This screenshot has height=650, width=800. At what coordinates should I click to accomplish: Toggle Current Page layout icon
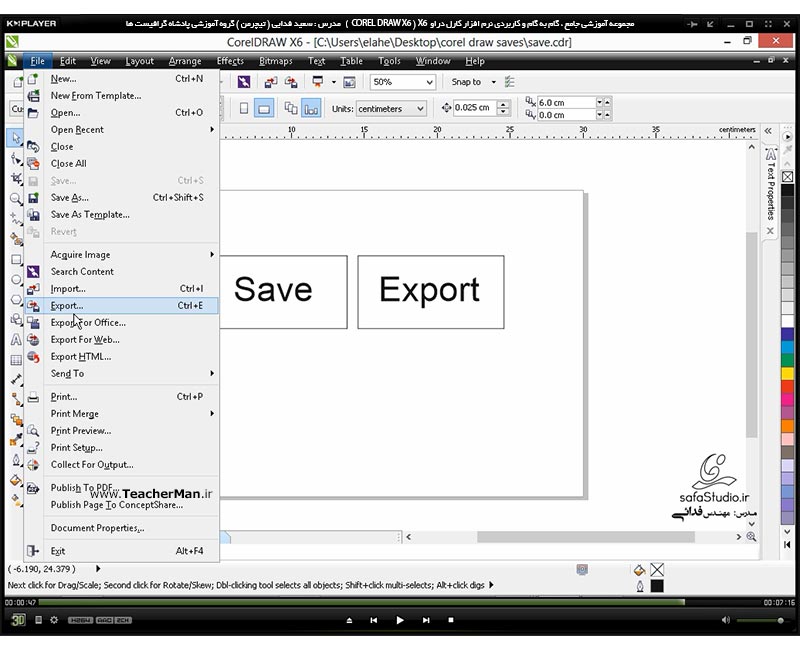click(x=311, y=108)
